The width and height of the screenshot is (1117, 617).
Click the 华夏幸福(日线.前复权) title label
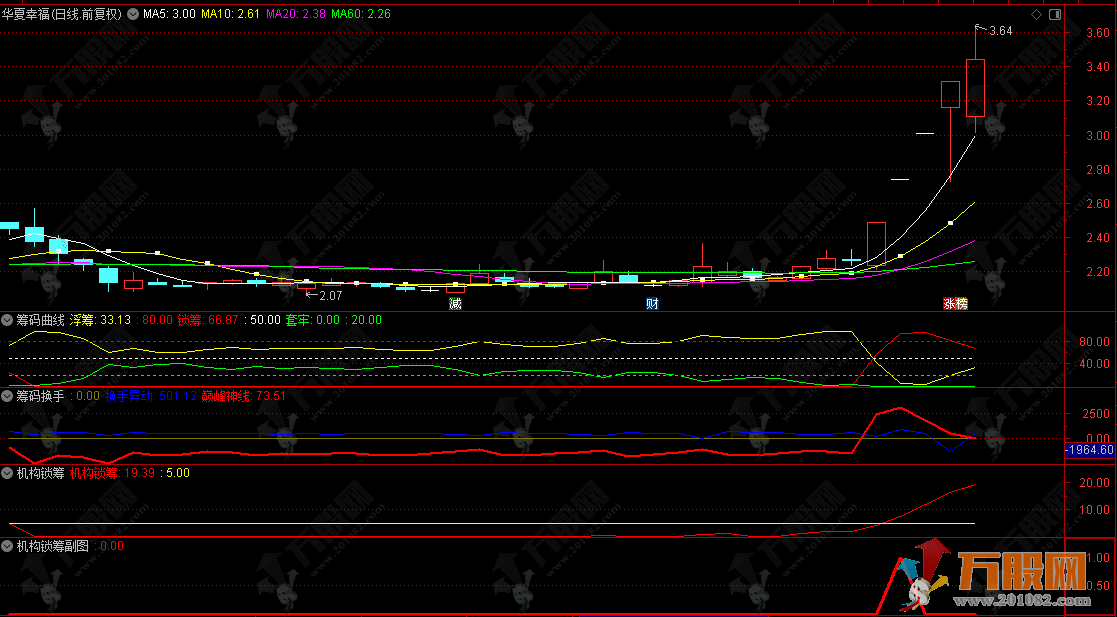(x=62, y=15)
